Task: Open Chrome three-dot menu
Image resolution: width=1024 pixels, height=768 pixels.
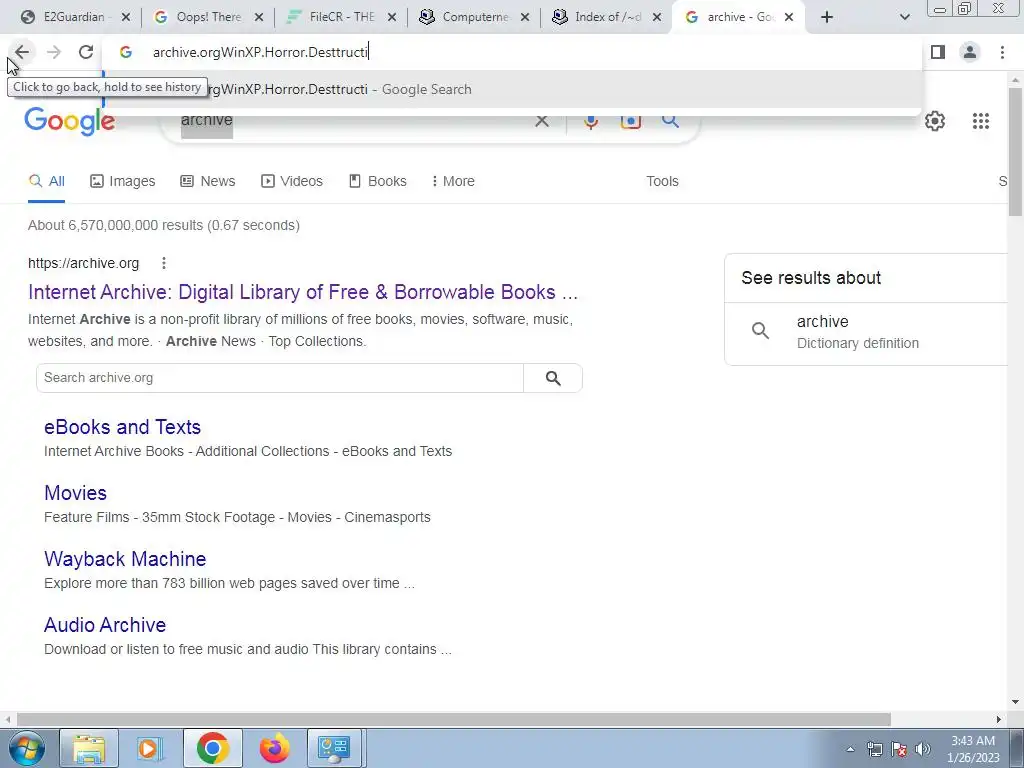Action: [1002, 52]
